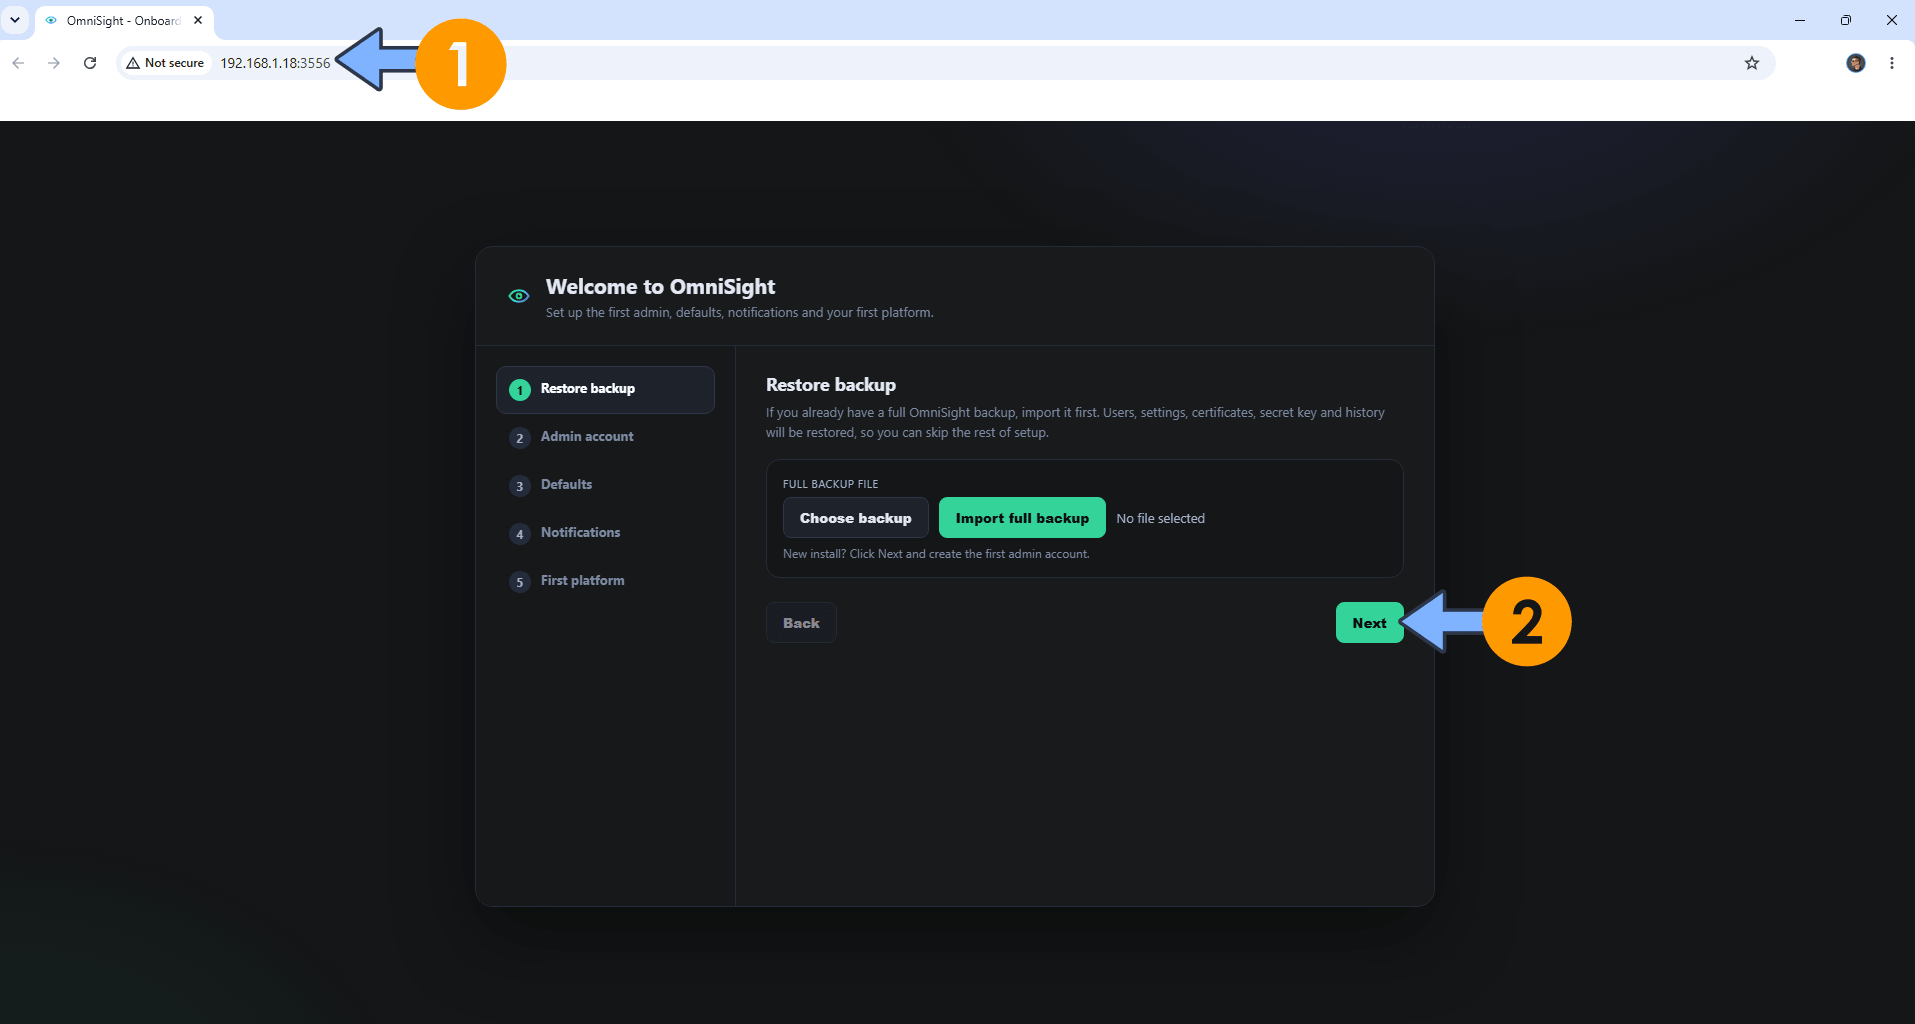The image size is (1915, 1024).
Task: Go to step 3 Defaults
Action: coord(605,485)
